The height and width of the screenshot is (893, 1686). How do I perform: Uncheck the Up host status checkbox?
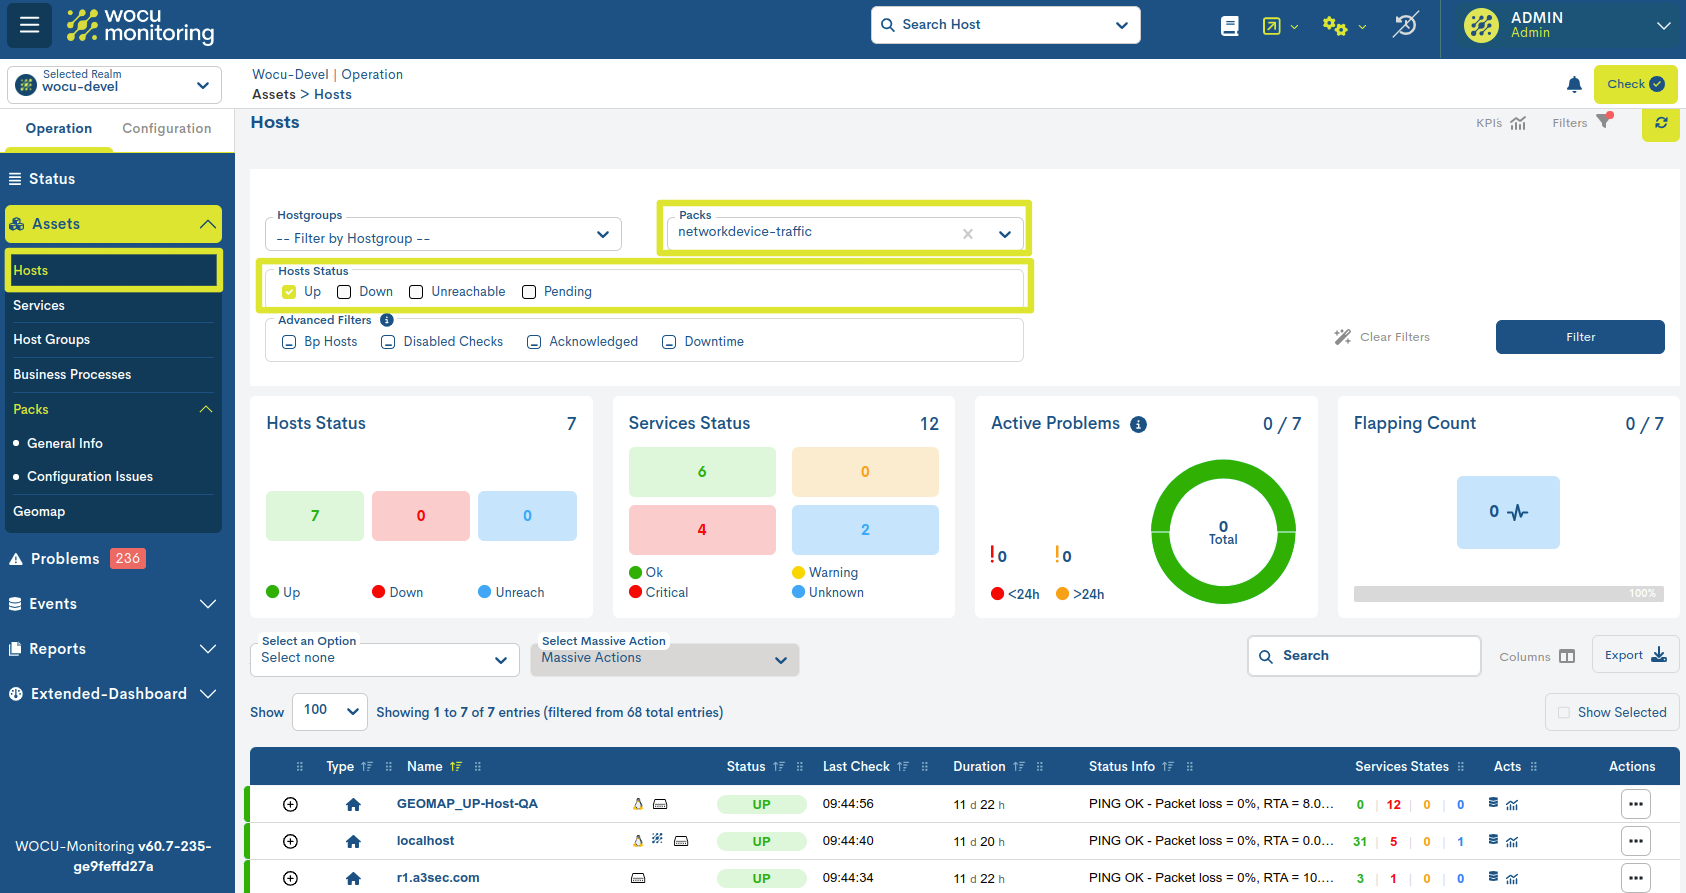coord(289,292)
